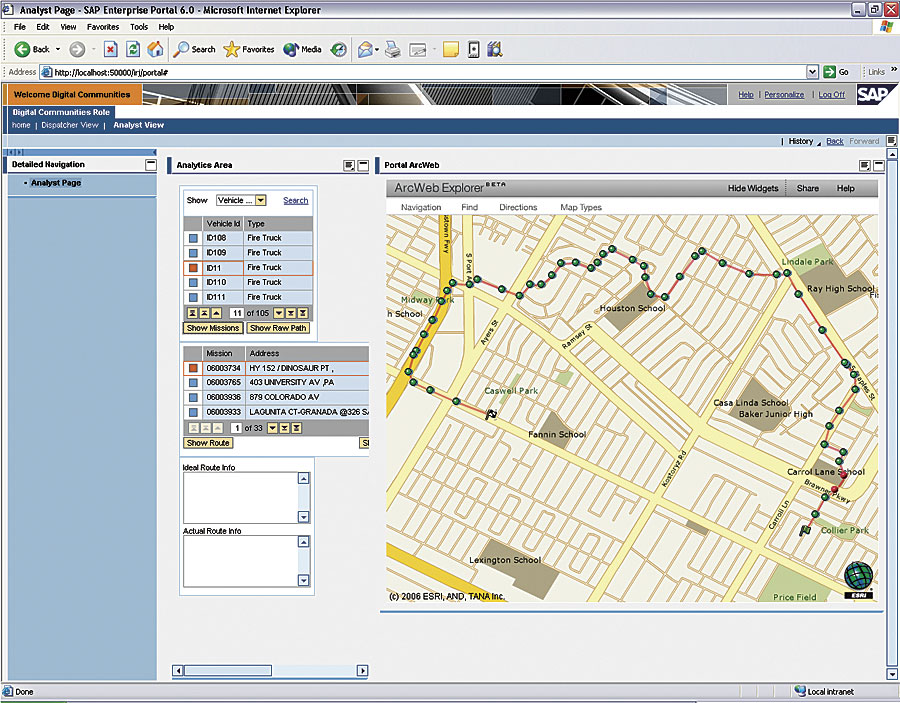Open Map Types in ArcWeb Explorer

(x=580, y=207)
